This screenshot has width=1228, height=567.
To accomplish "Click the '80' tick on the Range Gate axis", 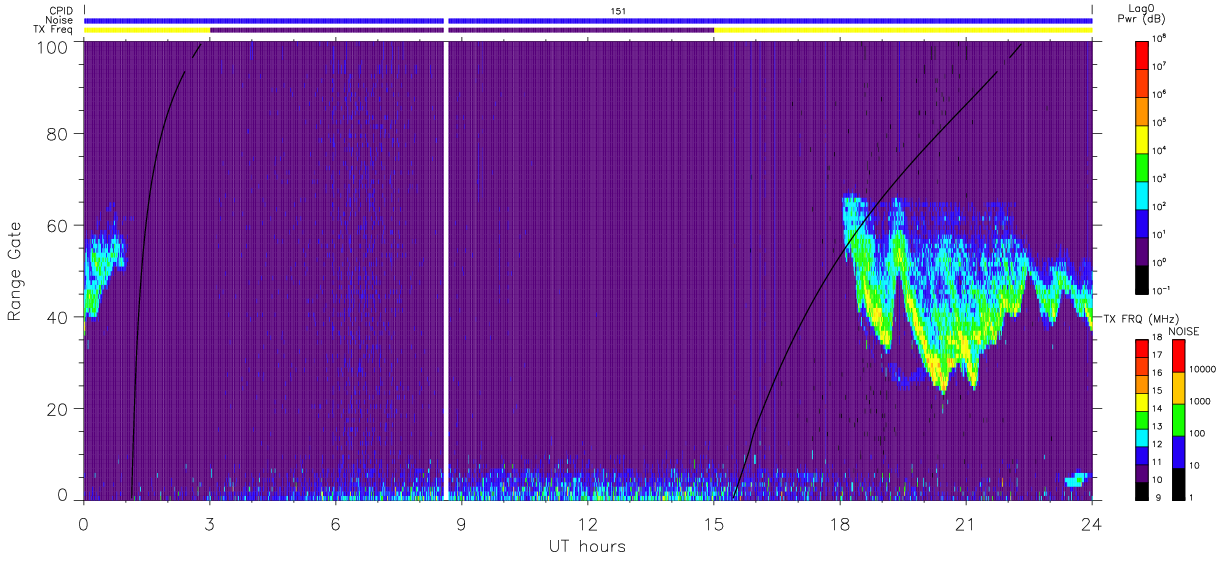I will (55, 133).
